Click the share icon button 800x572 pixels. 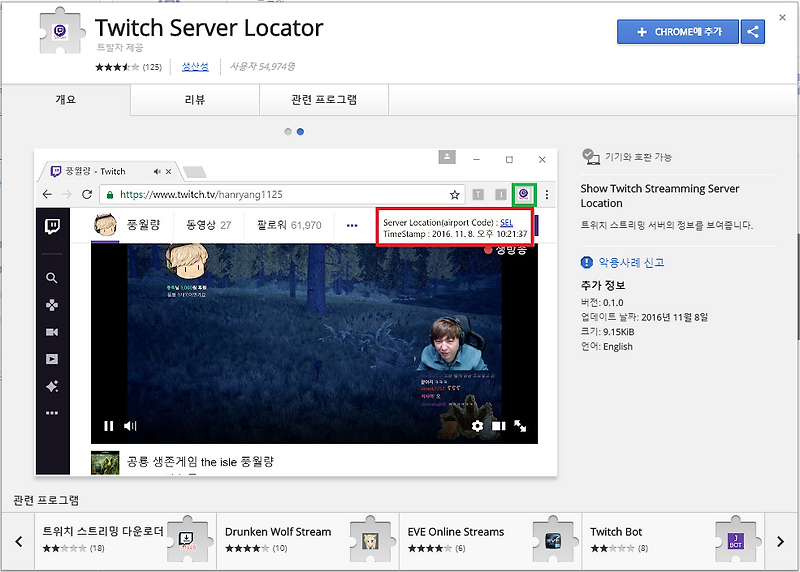tap(753, 32)
